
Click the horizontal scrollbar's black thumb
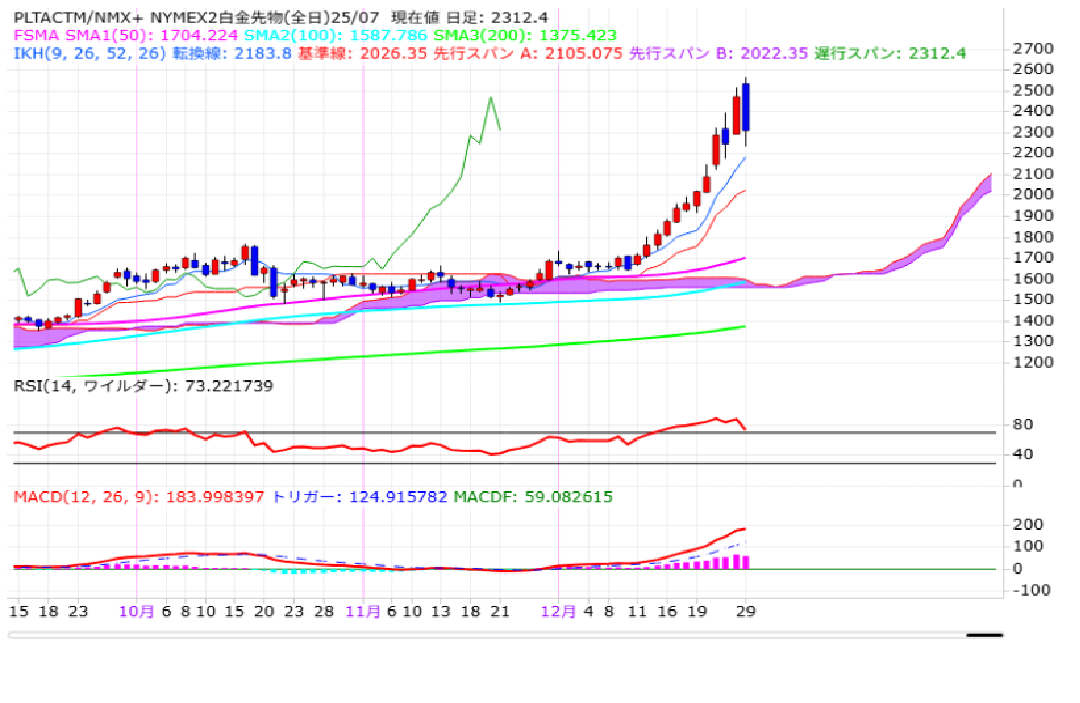[x=984, y=634]
